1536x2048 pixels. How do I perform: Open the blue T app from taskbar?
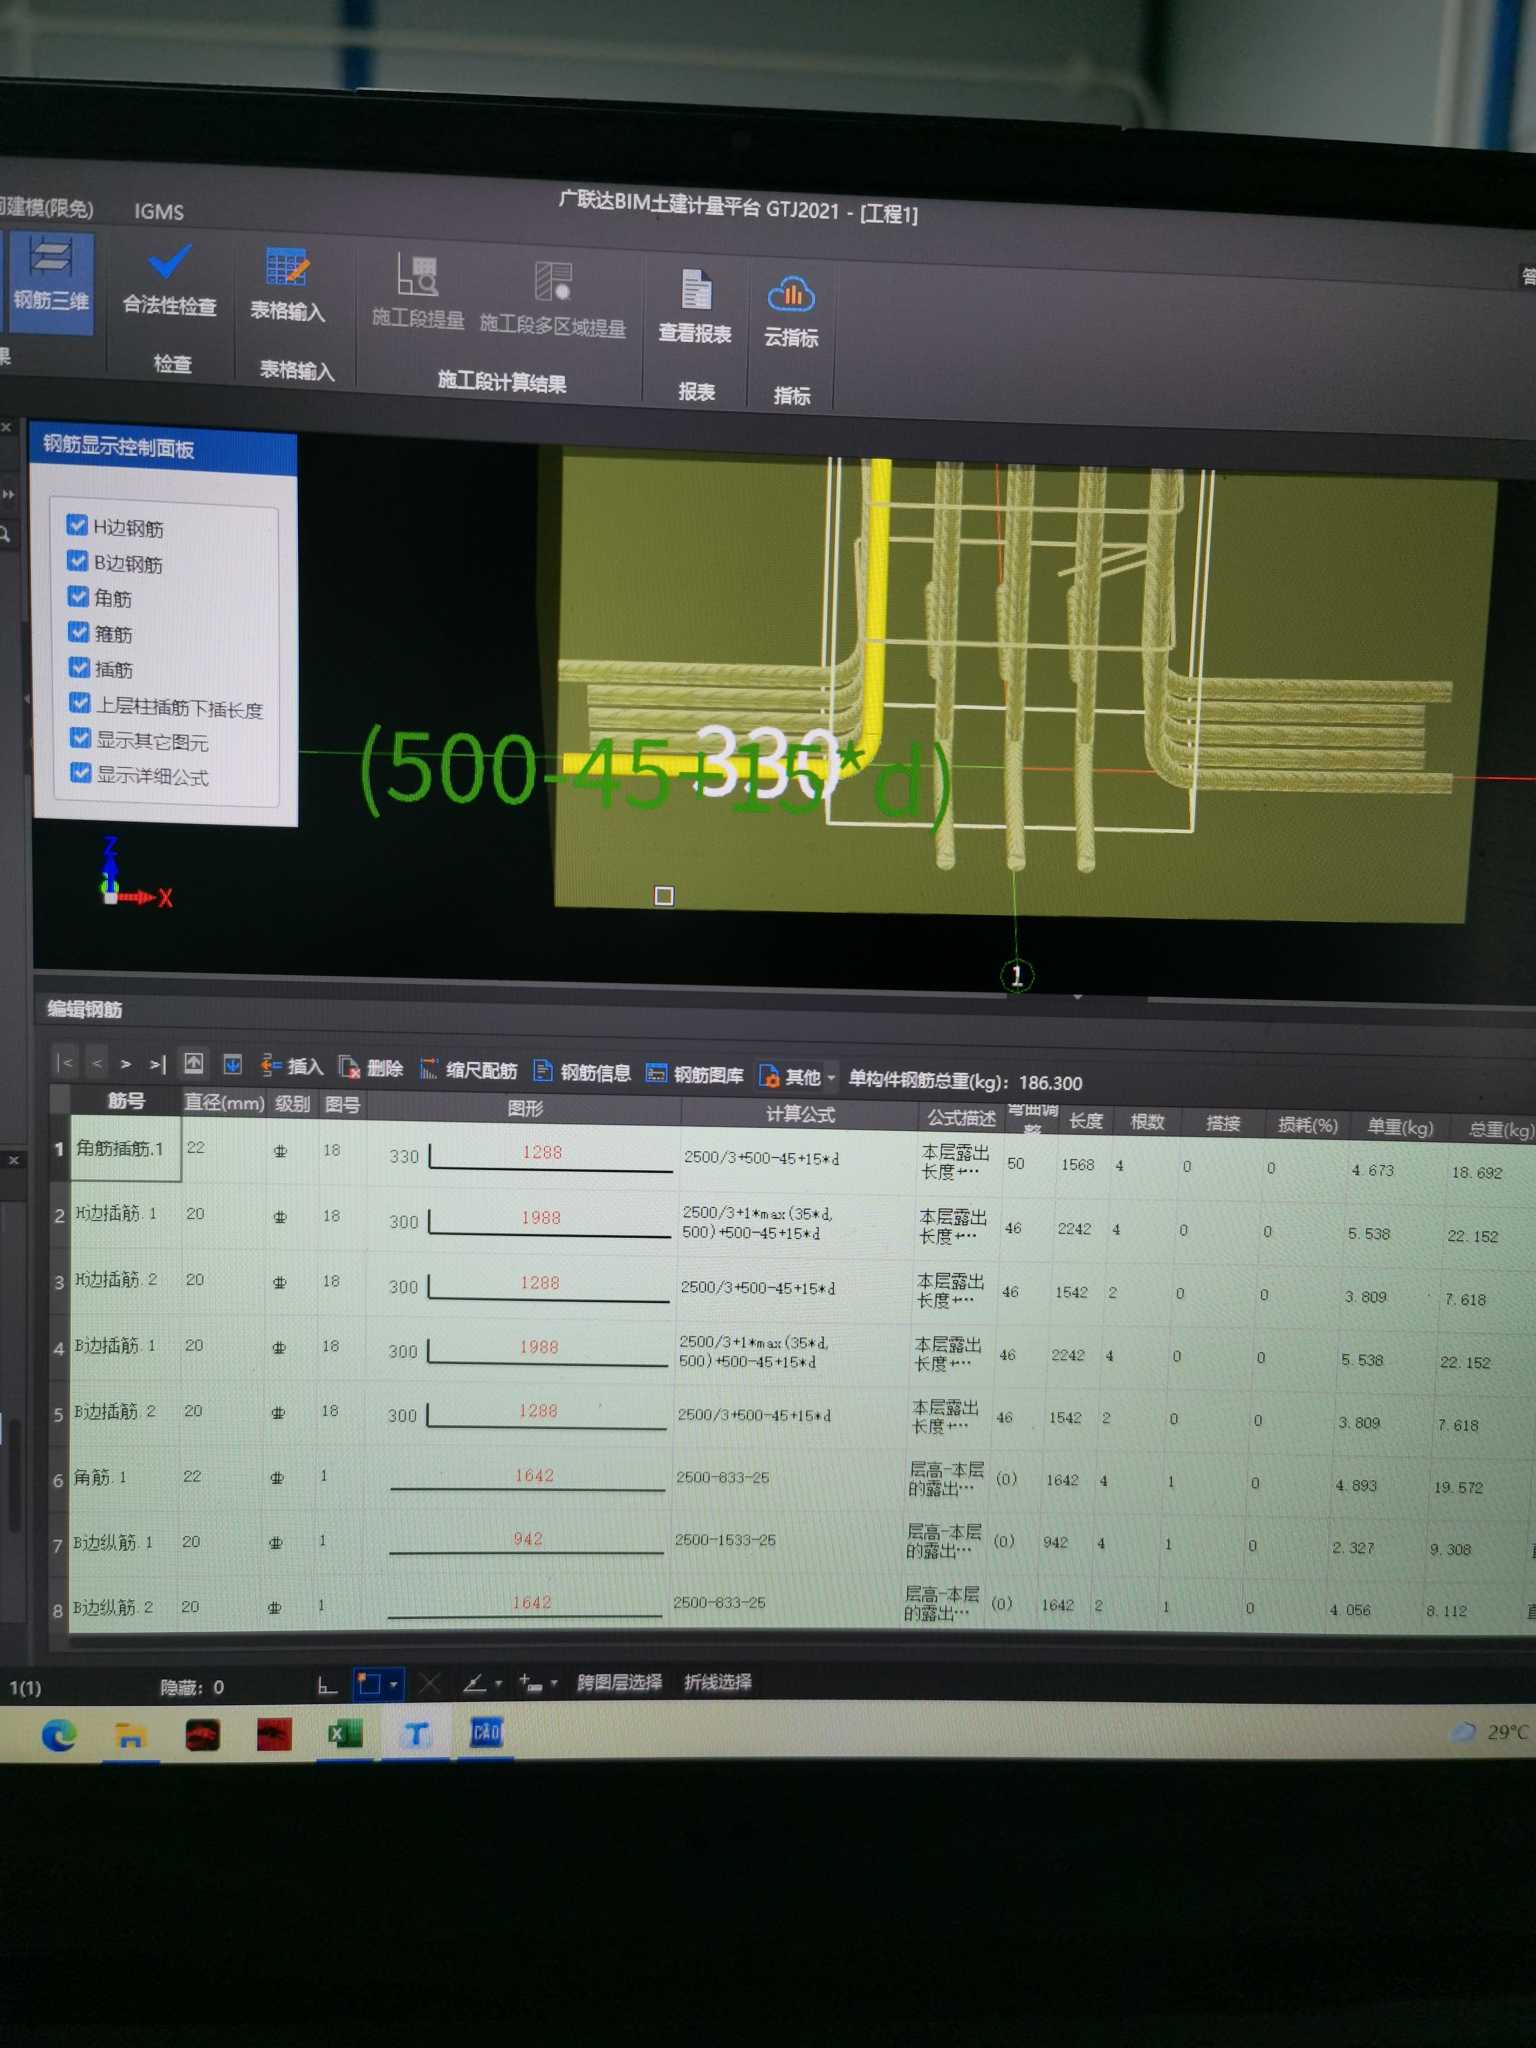coord(415,1734)
